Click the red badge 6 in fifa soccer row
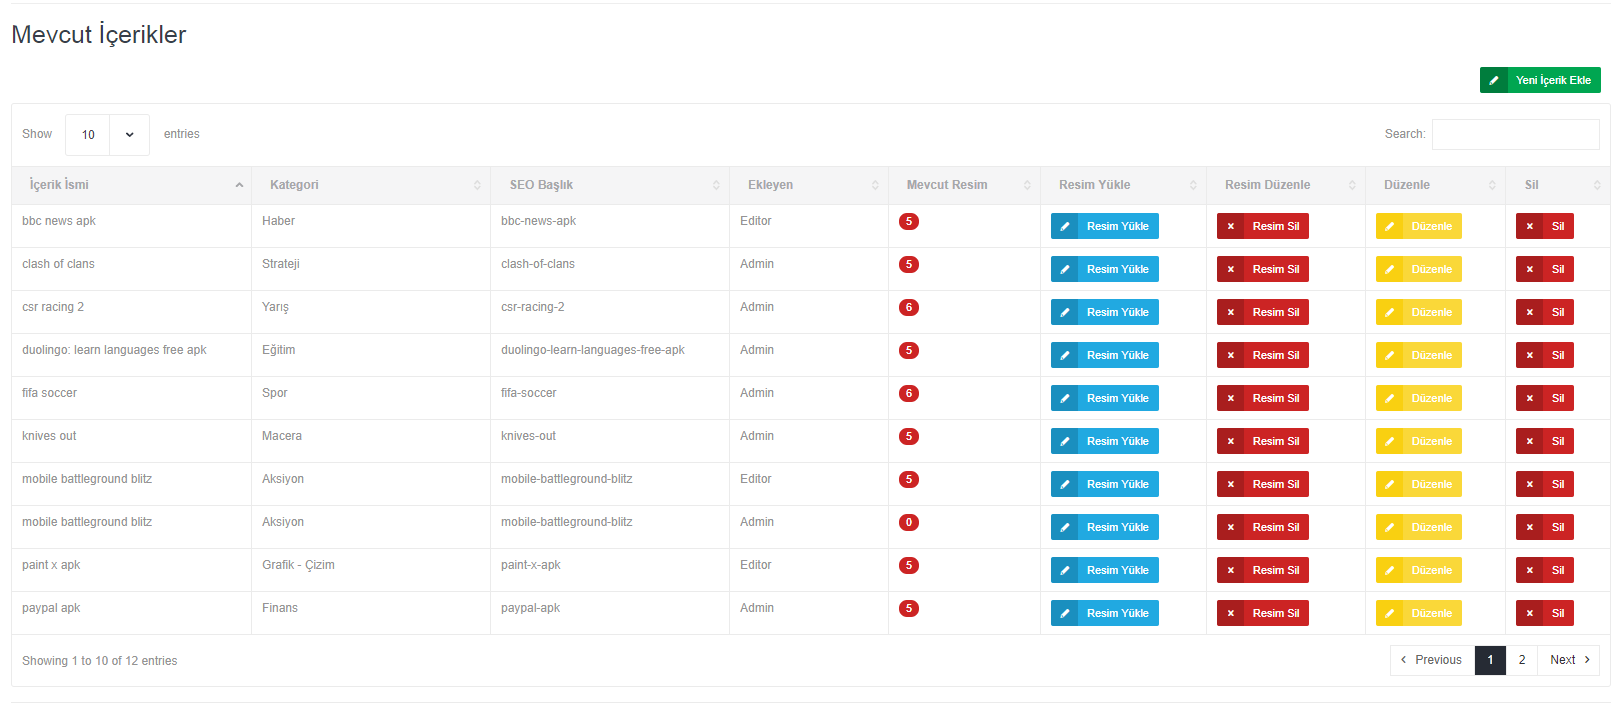The height and width of the screenshot is (727, 1622). click(909, 393)
